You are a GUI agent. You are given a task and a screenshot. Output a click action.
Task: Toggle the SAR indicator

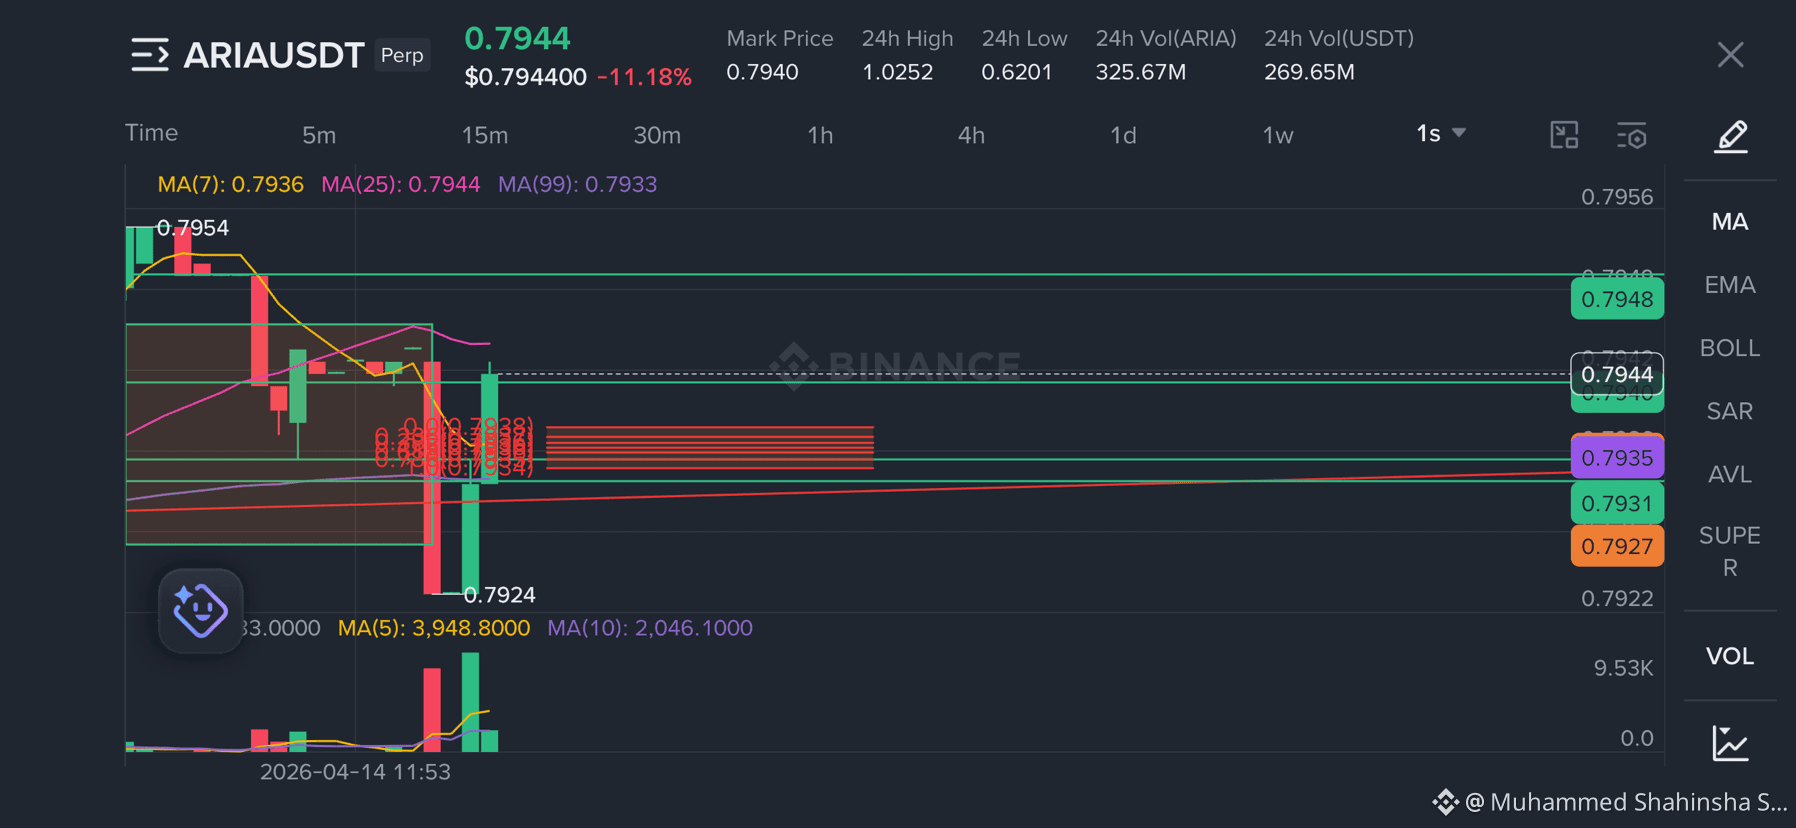pos(1730,411)
